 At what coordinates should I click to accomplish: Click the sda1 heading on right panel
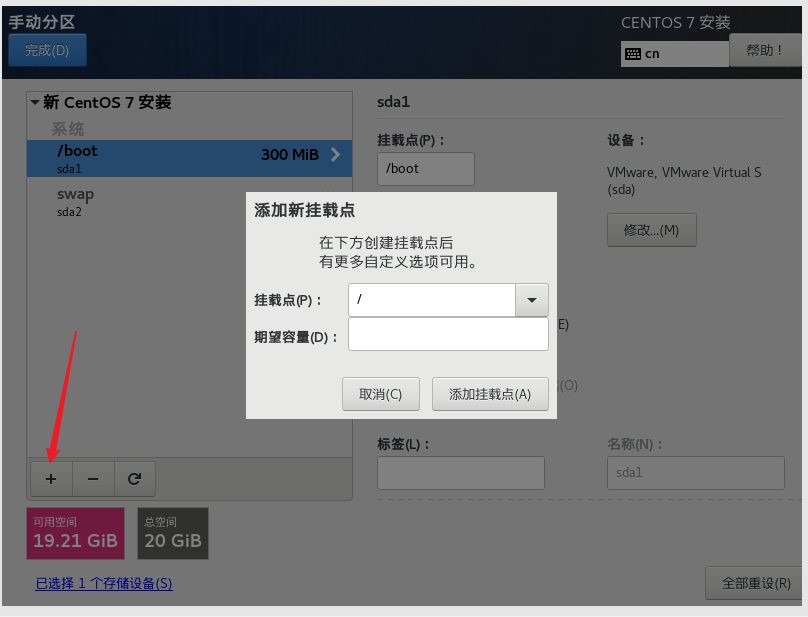click(x=393, y=102)
